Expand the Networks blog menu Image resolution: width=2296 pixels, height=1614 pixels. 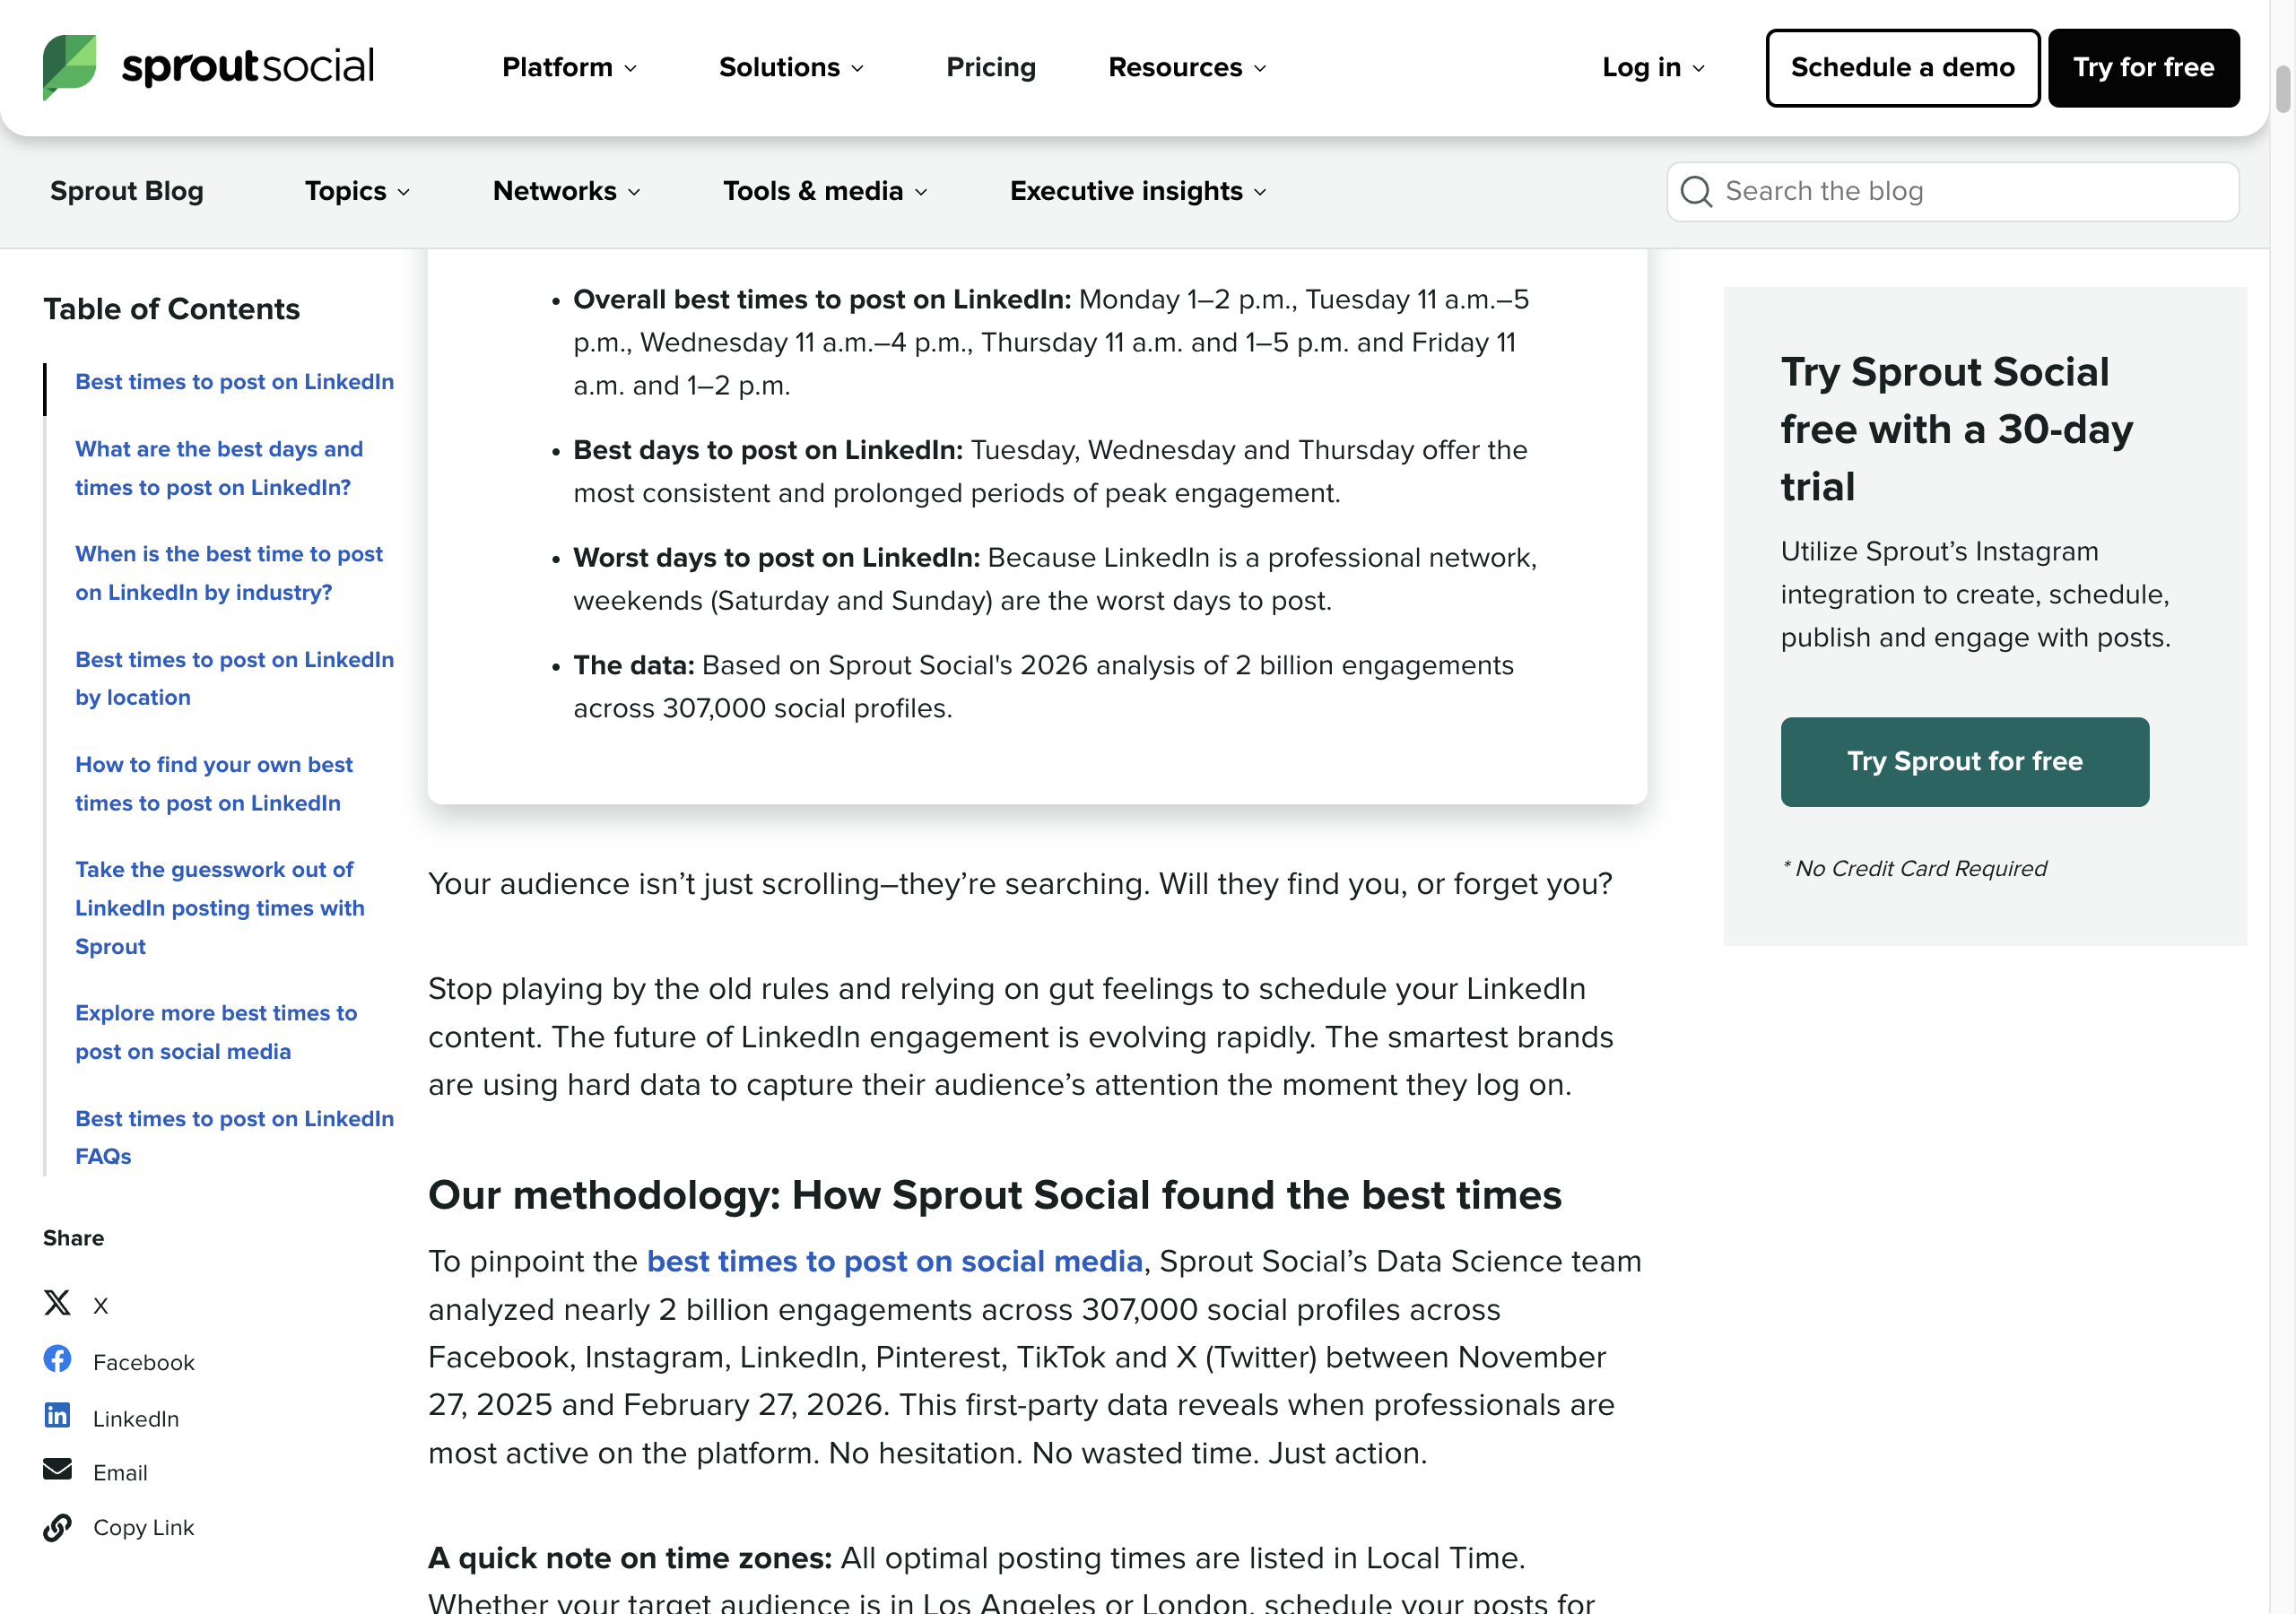[x=567, y=191]
